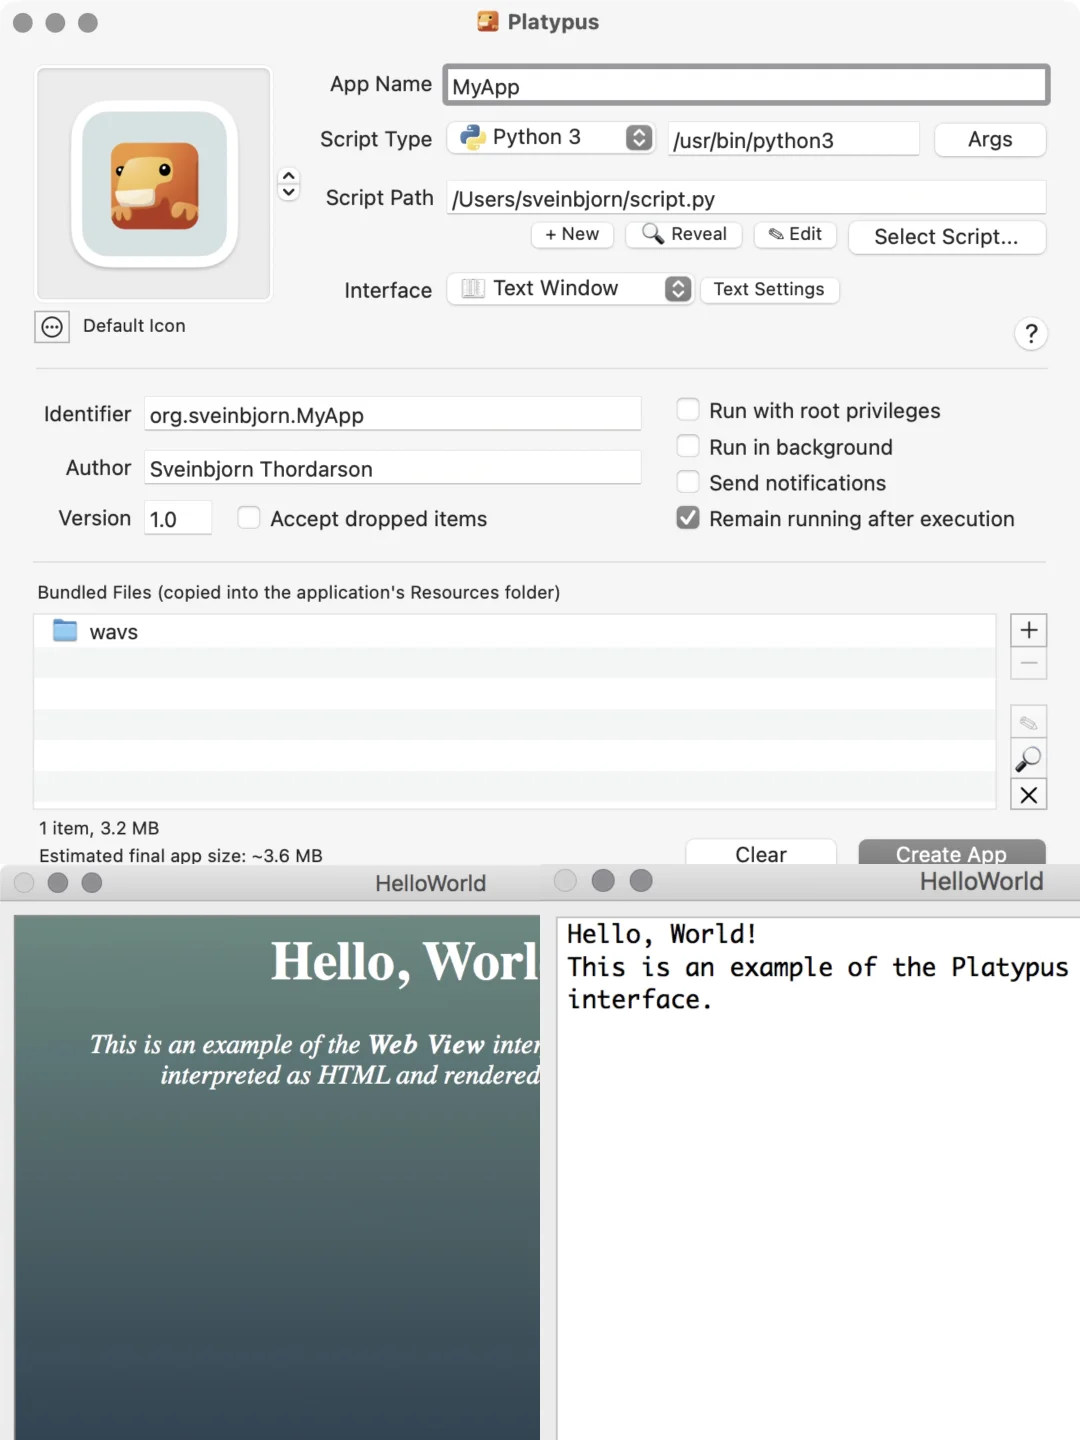
Task: Click the '1 item, 3.2 MB' status text
Action: (99, 828)
